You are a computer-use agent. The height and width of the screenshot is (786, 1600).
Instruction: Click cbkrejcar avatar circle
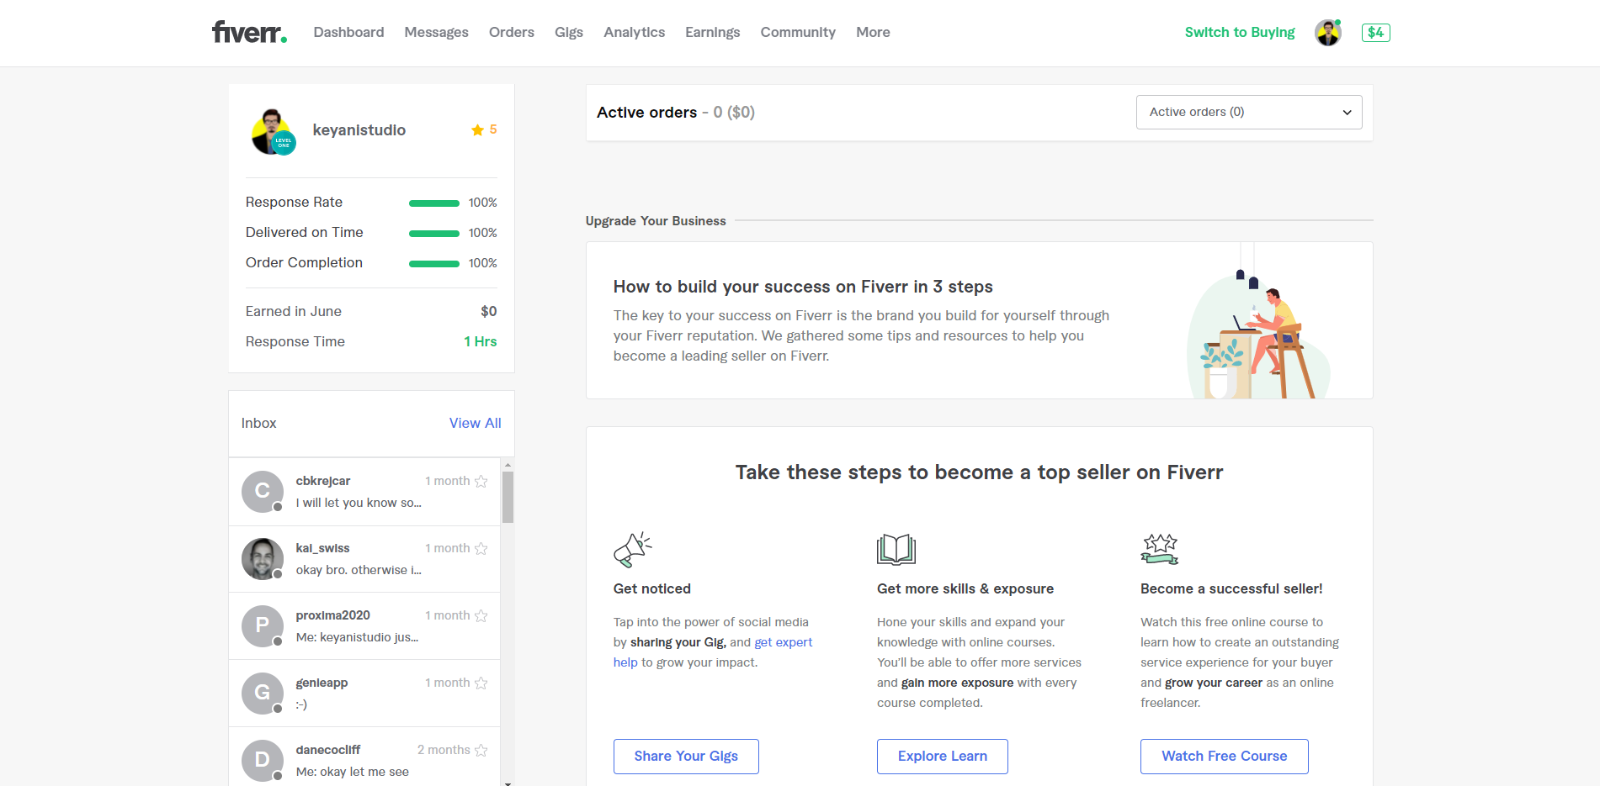click(x=262, y=491)
